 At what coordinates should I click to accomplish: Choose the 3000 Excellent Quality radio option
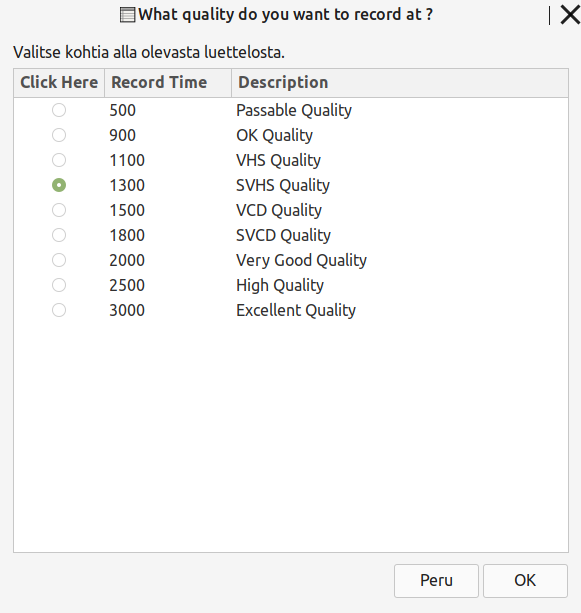(x=59, y=310)
